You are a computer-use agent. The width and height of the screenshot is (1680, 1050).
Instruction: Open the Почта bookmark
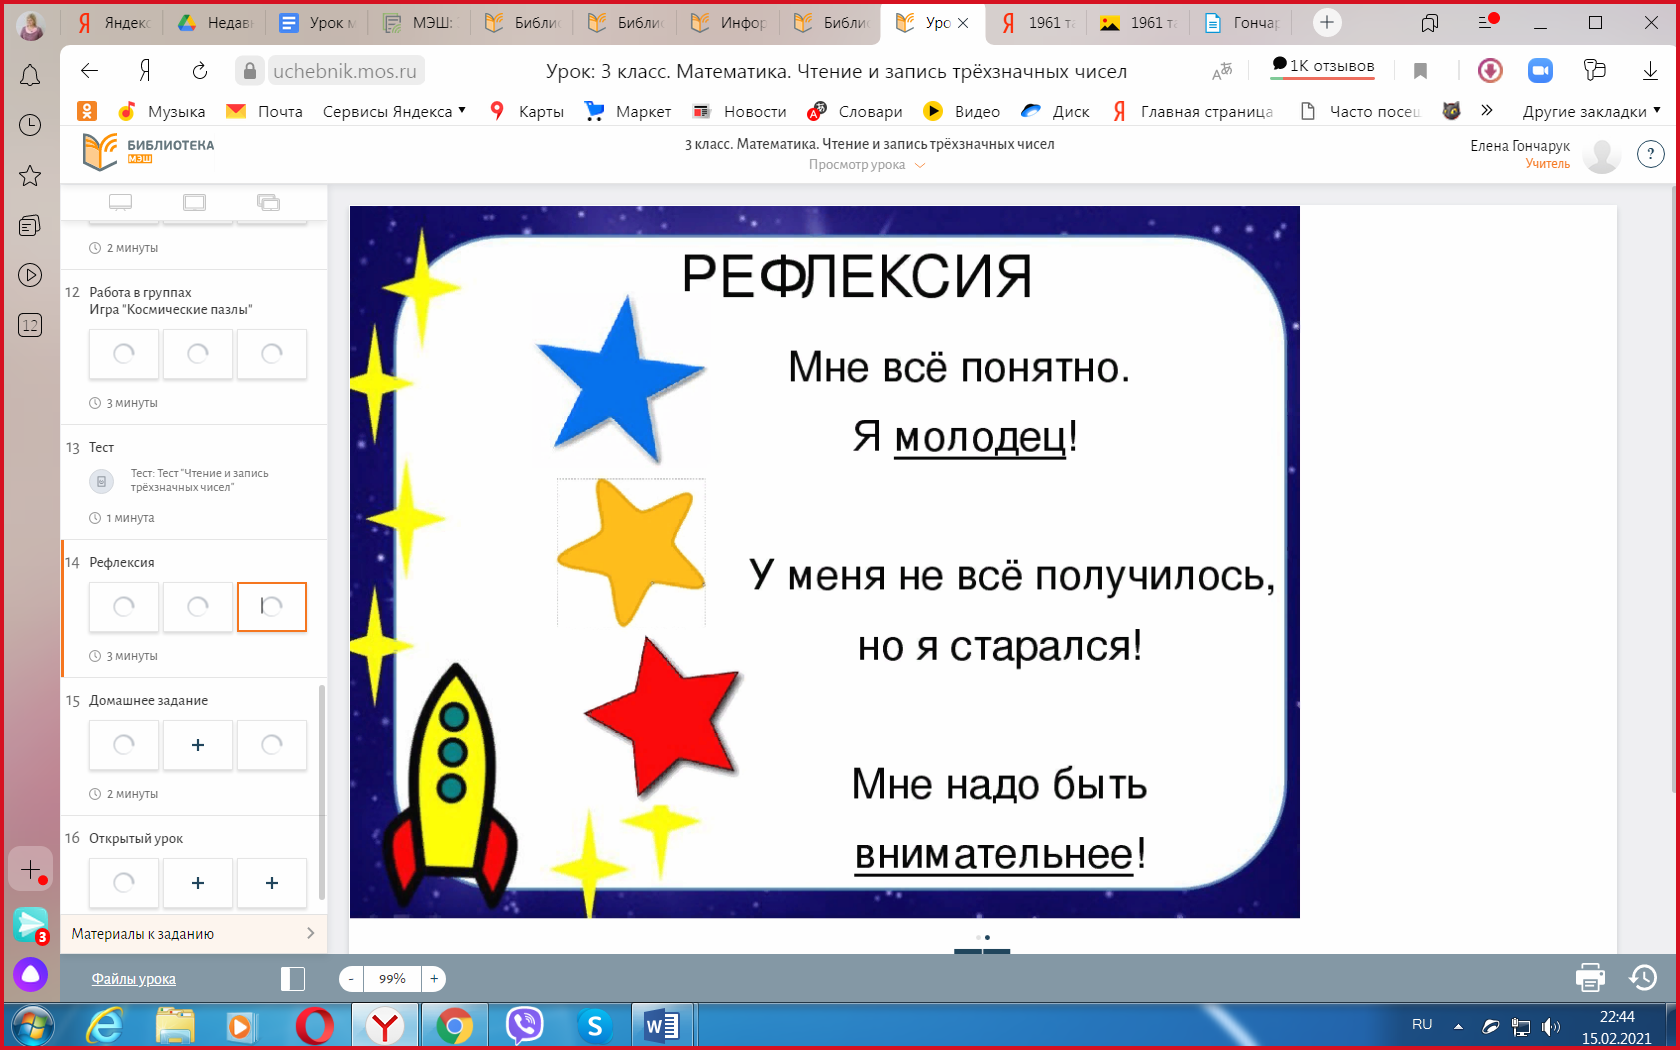(265, 111)
